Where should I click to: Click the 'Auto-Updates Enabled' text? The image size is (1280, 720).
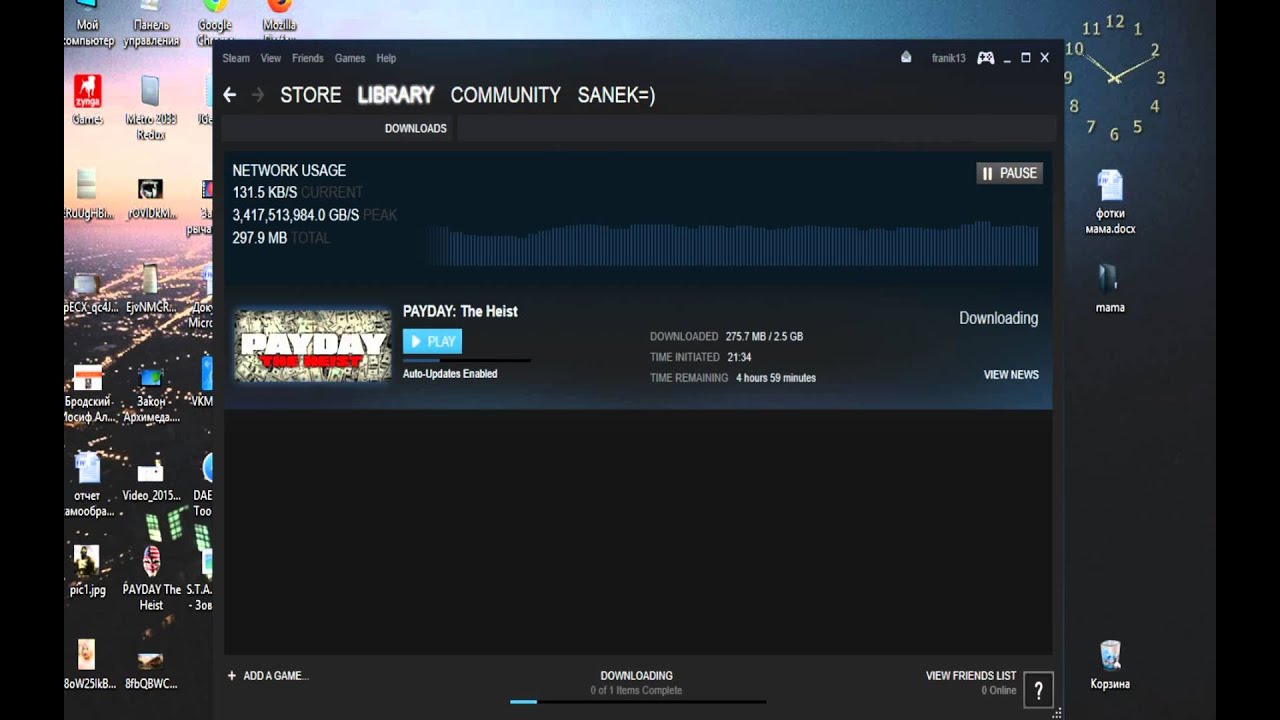[450, 374]
